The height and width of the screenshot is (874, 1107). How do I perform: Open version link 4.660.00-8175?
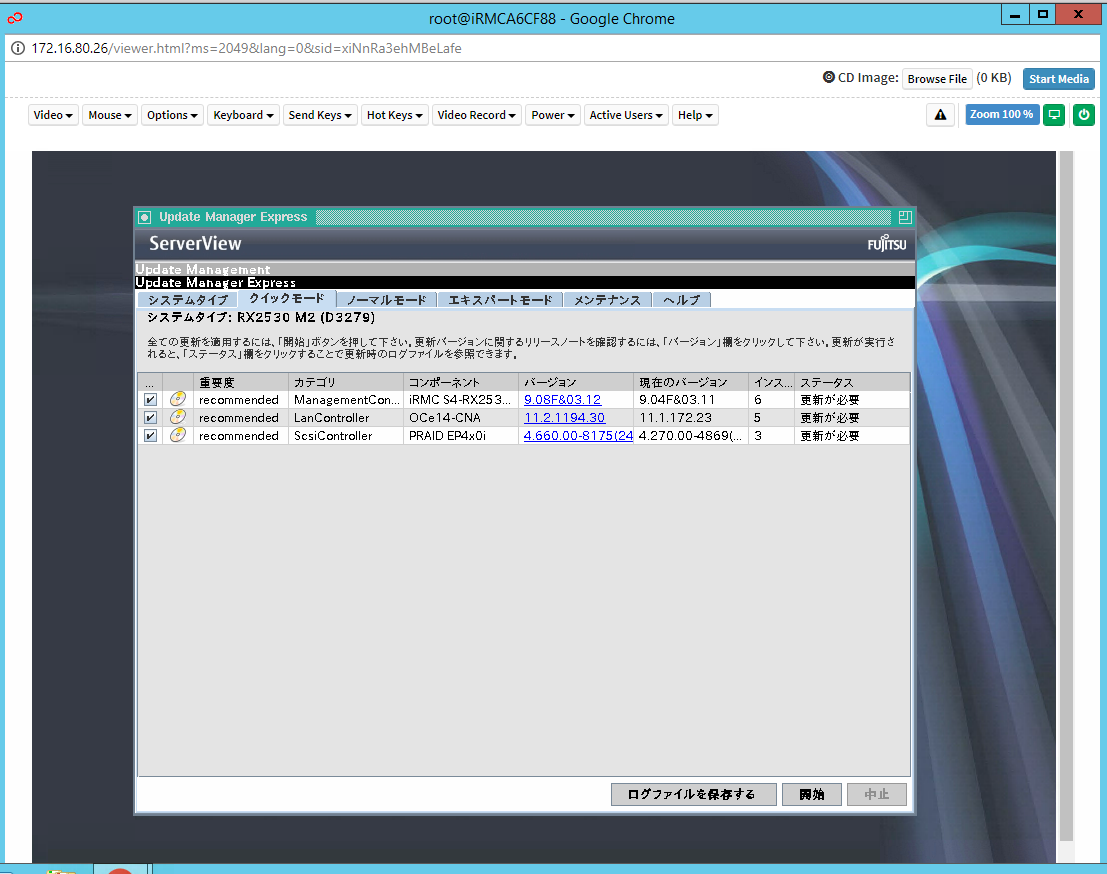tap(578, 436)
